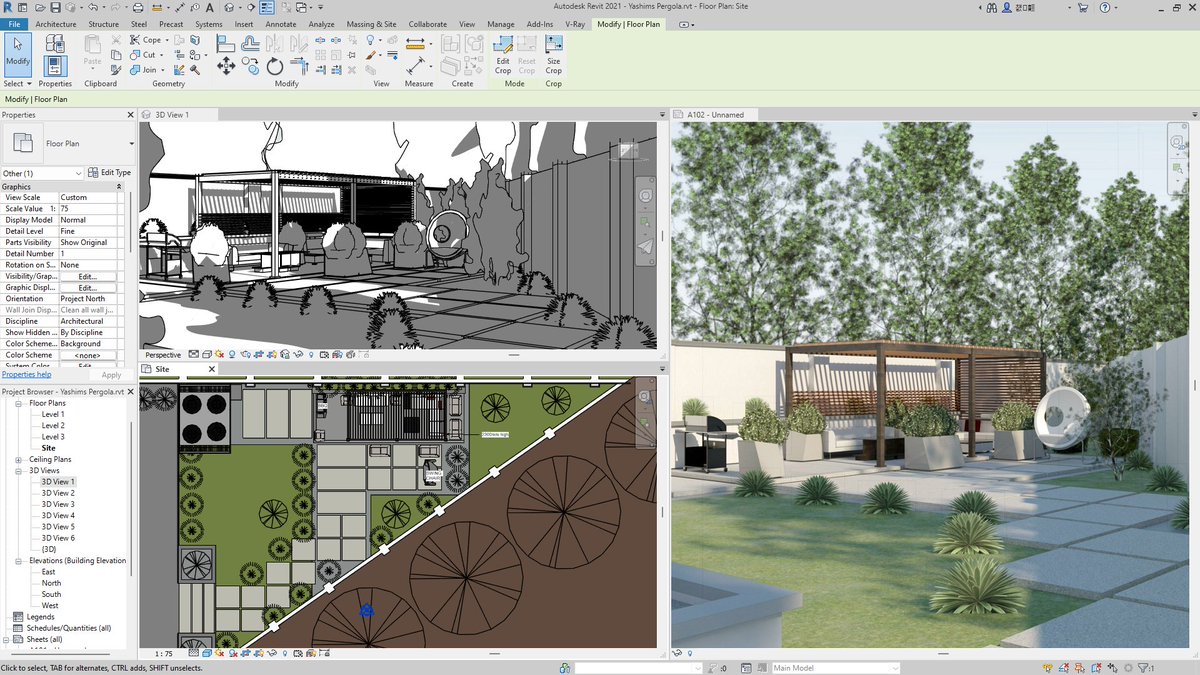
Task: Click the Revit application R logo
Action: [x=8, y=8]
